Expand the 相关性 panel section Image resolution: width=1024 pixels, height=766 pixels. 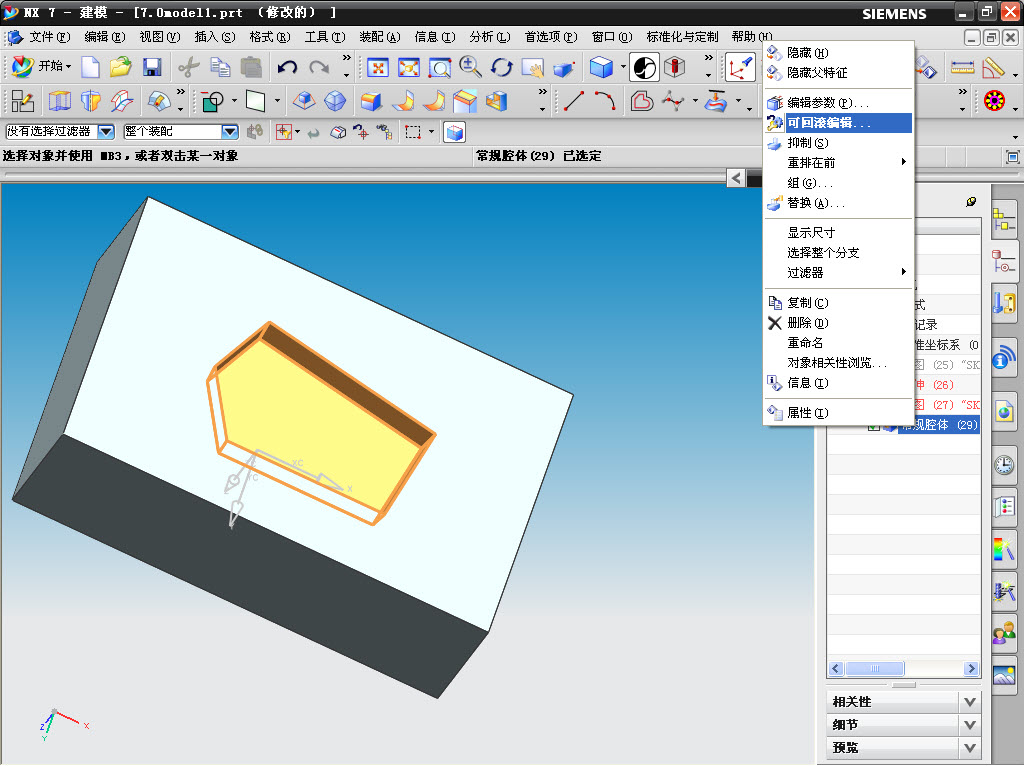[x=903, y=702]
